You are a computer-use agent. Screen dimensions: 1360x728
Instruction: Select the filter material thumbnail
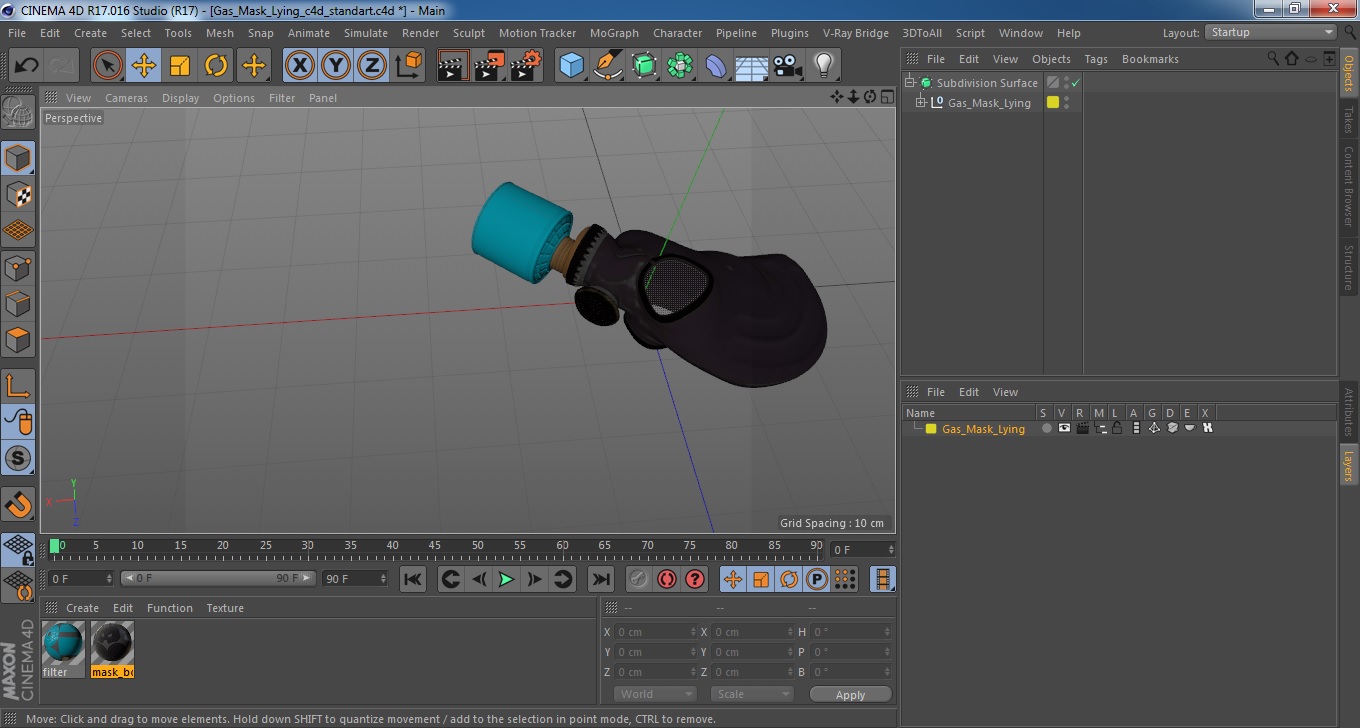click(63, 649)
